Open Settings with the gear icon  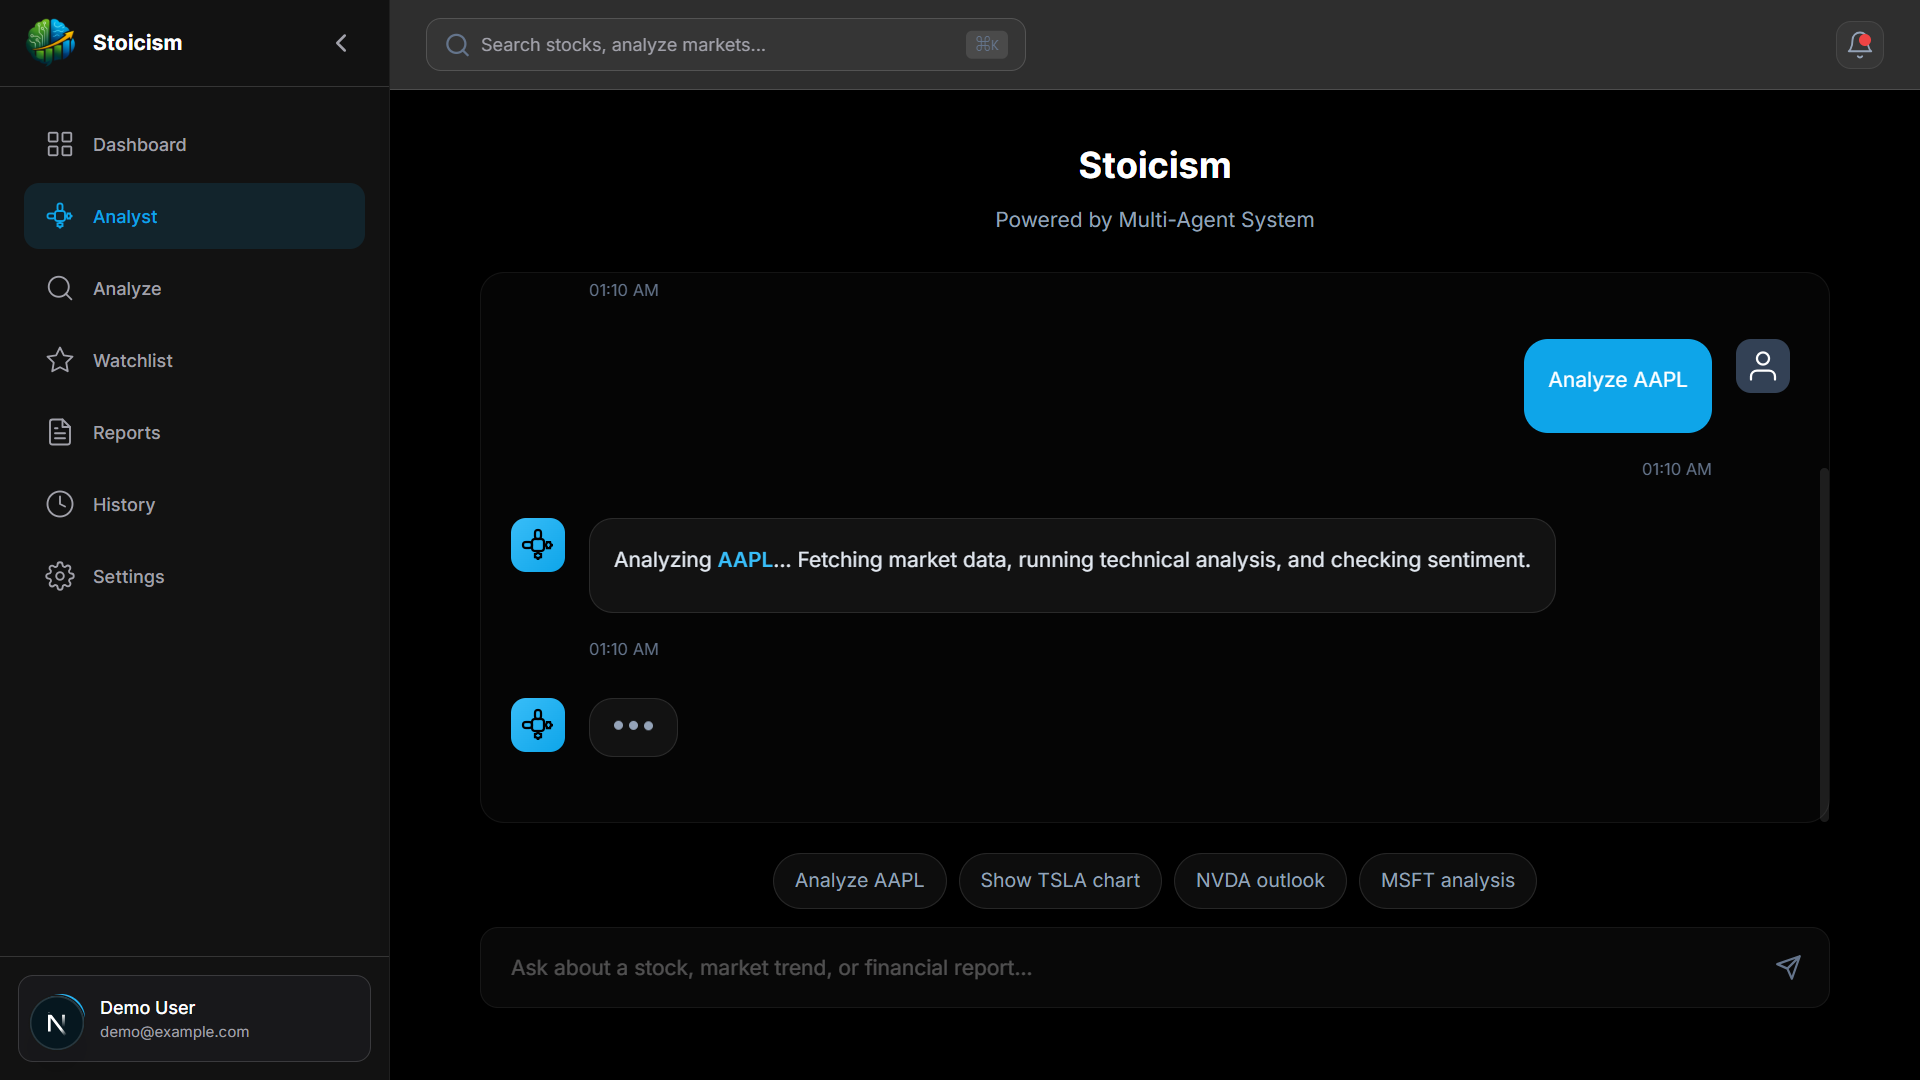tap(59, 576)
